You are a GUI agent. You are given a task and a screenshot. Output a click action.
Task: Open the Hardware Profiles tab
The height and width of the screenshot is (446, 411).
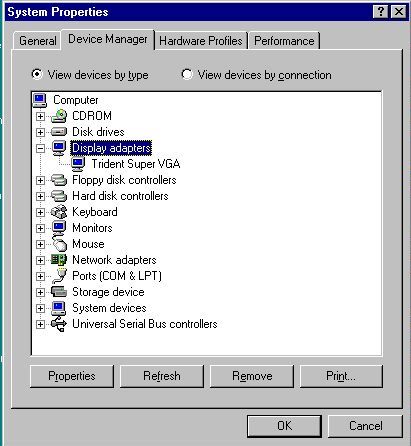click(x=201, y=41)
